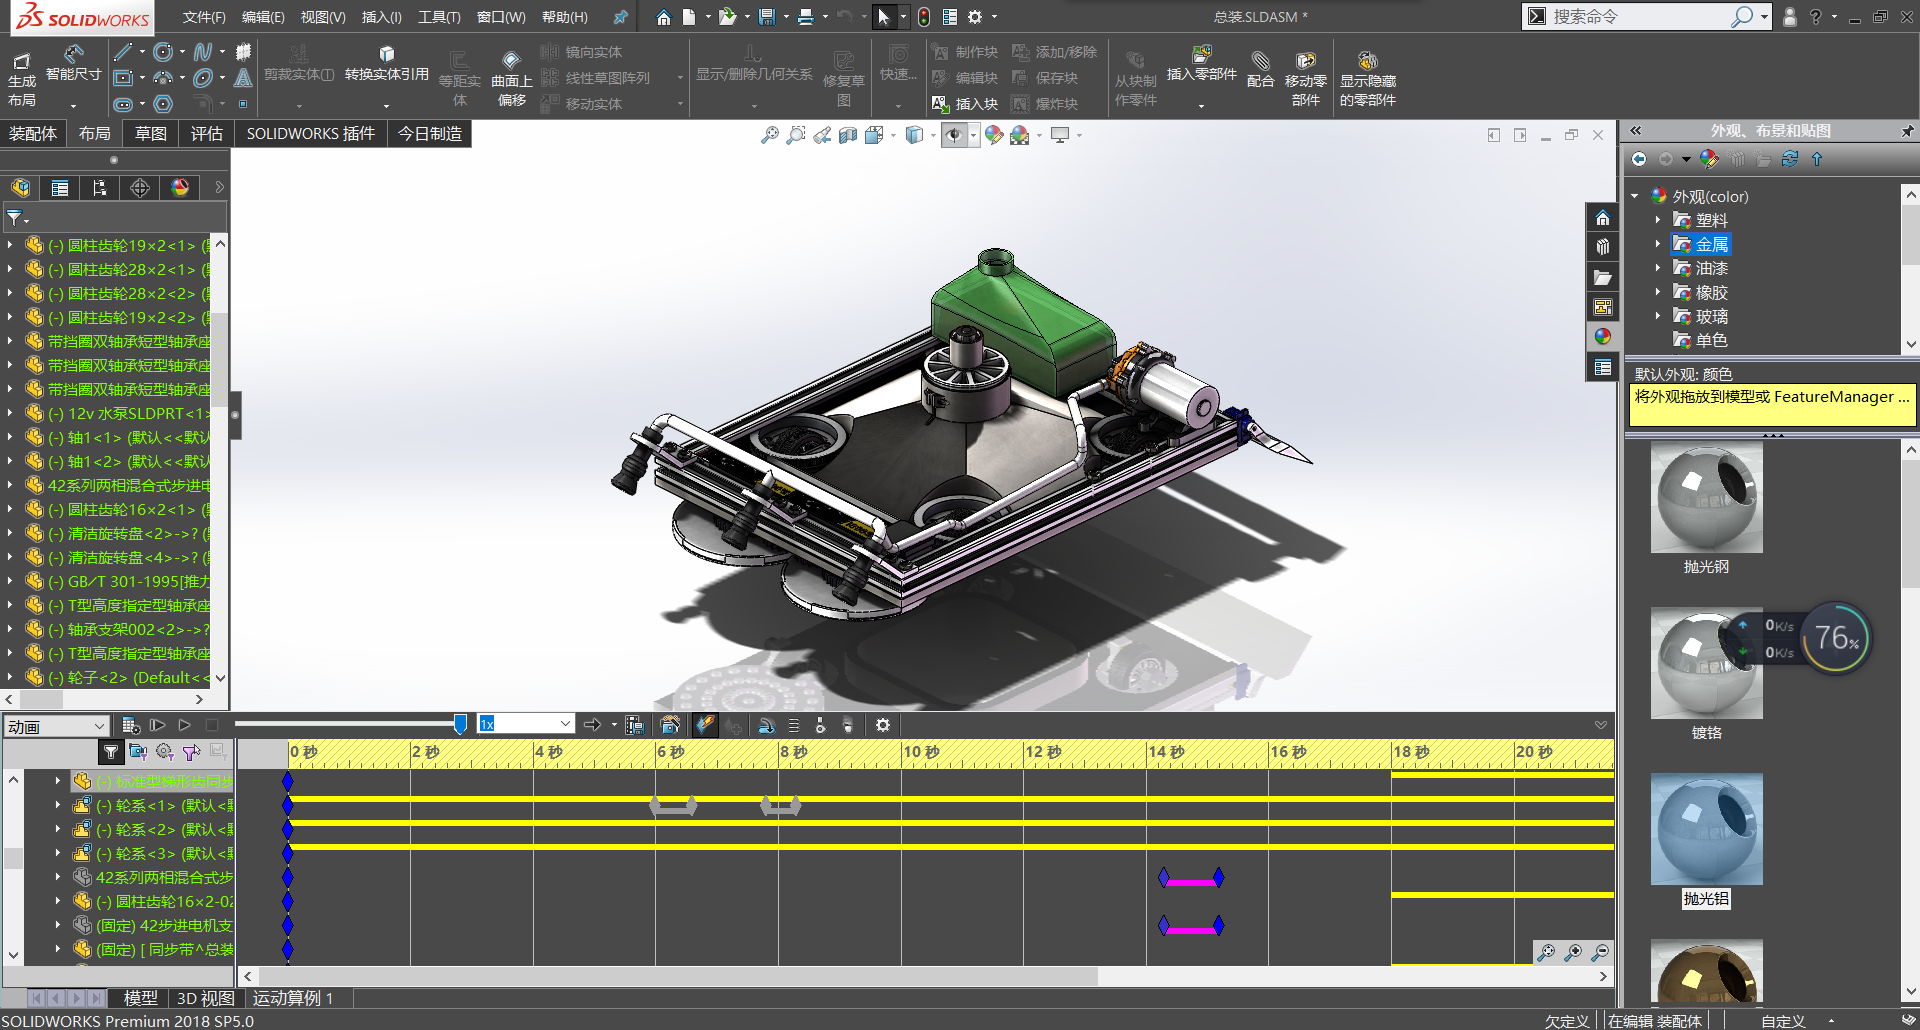Click the playback position slider handle

460,724
